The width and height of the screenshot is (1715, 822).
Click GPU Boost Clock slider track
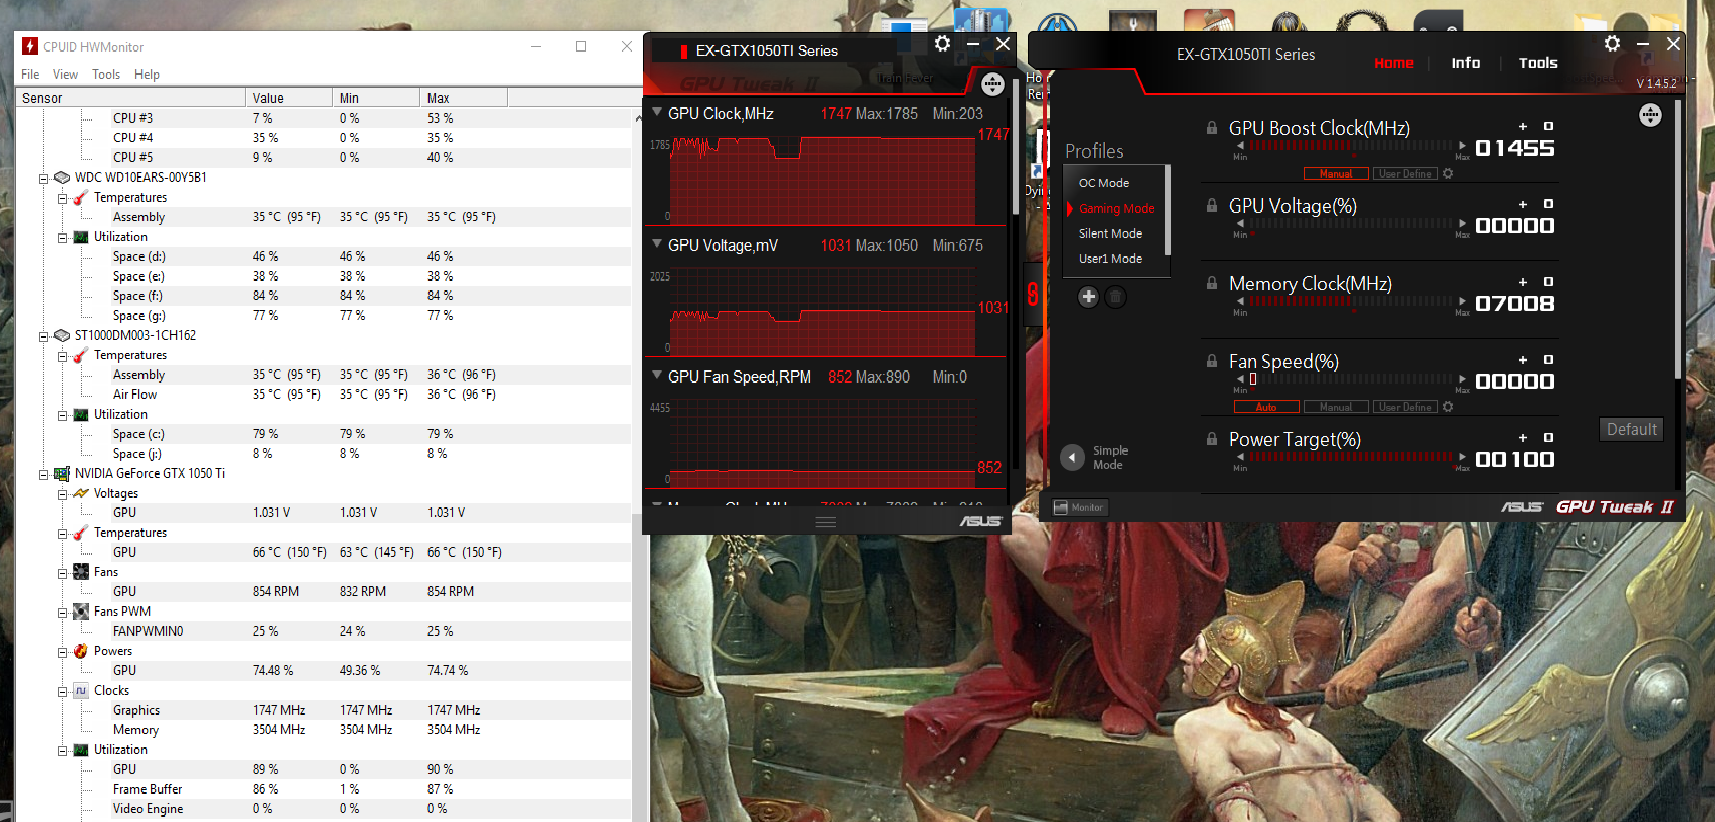pos(1351,146)
